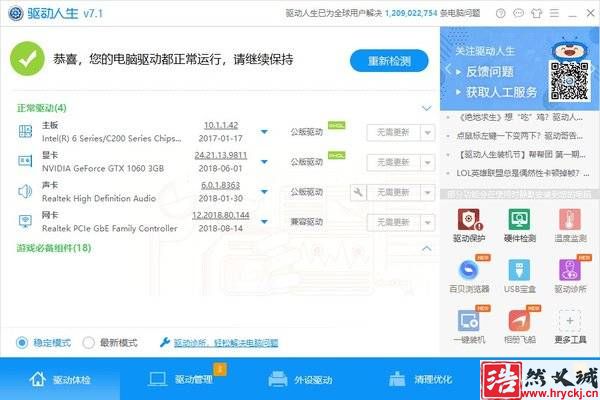Click 反馈问题 in the banner

coord(489,72)
